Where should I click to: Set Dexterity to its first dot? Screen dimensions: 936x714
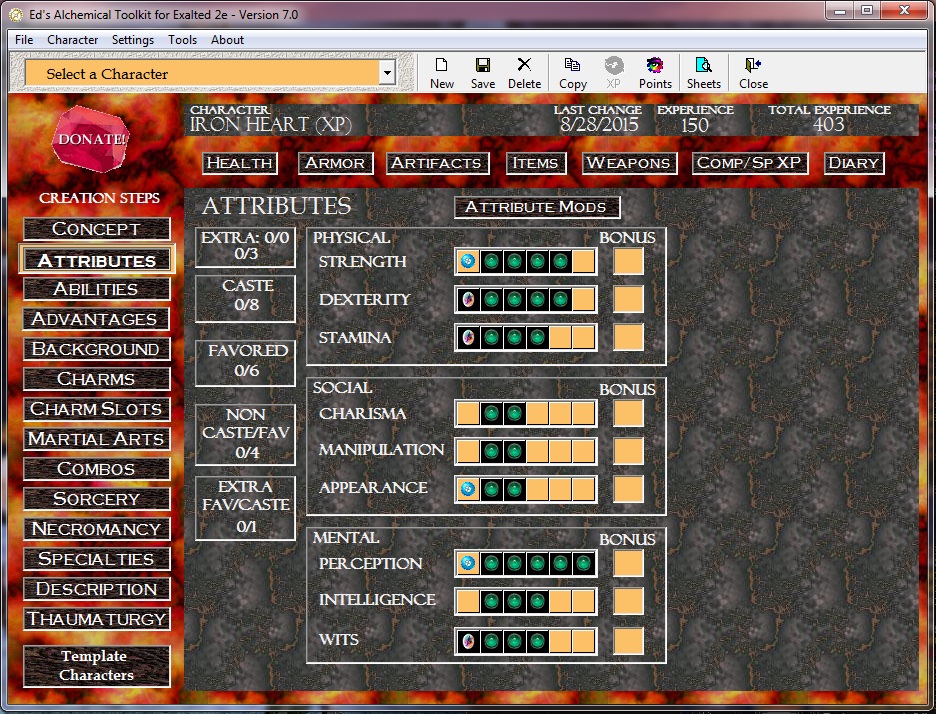[491, 300]
